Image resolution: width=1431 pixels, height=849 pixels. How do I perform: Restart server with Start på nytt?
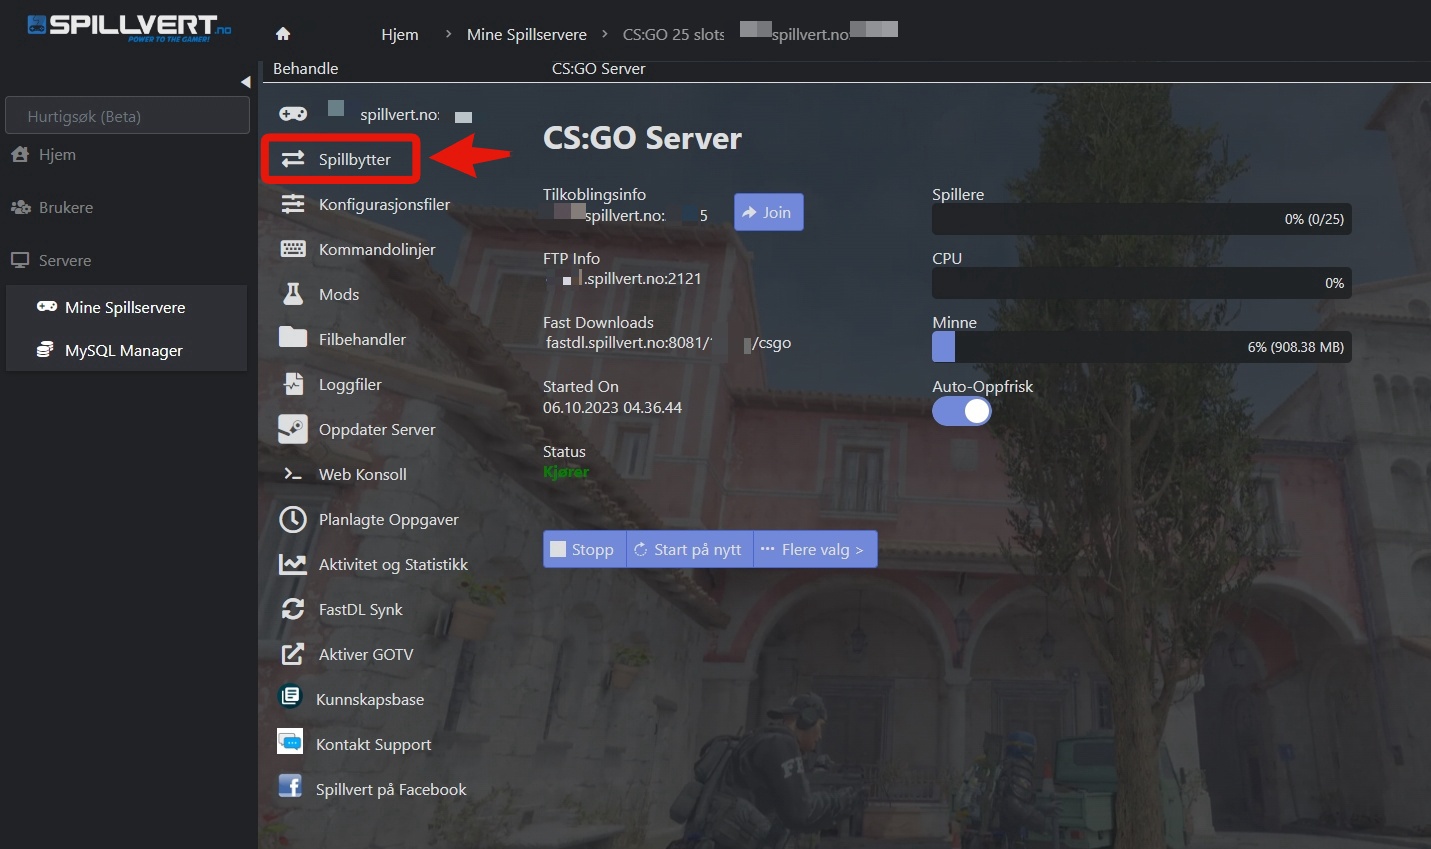[689, 549]
